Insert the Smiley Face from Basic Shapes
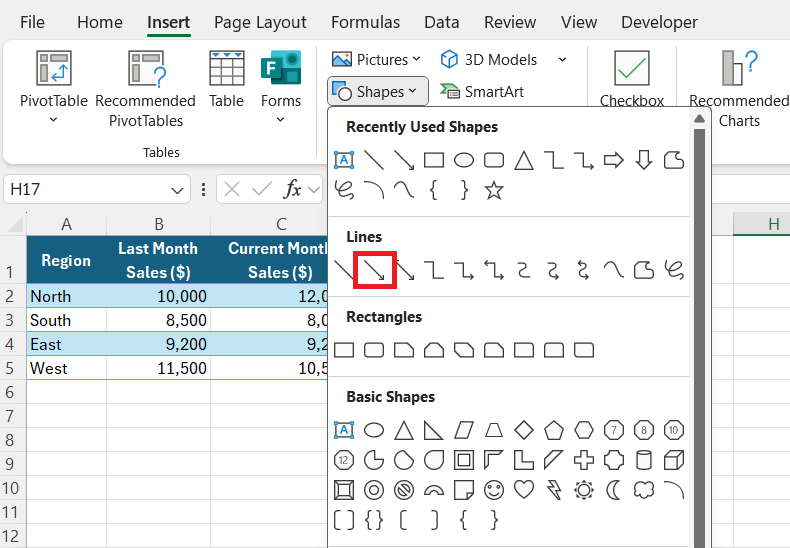 coord(494,490)
